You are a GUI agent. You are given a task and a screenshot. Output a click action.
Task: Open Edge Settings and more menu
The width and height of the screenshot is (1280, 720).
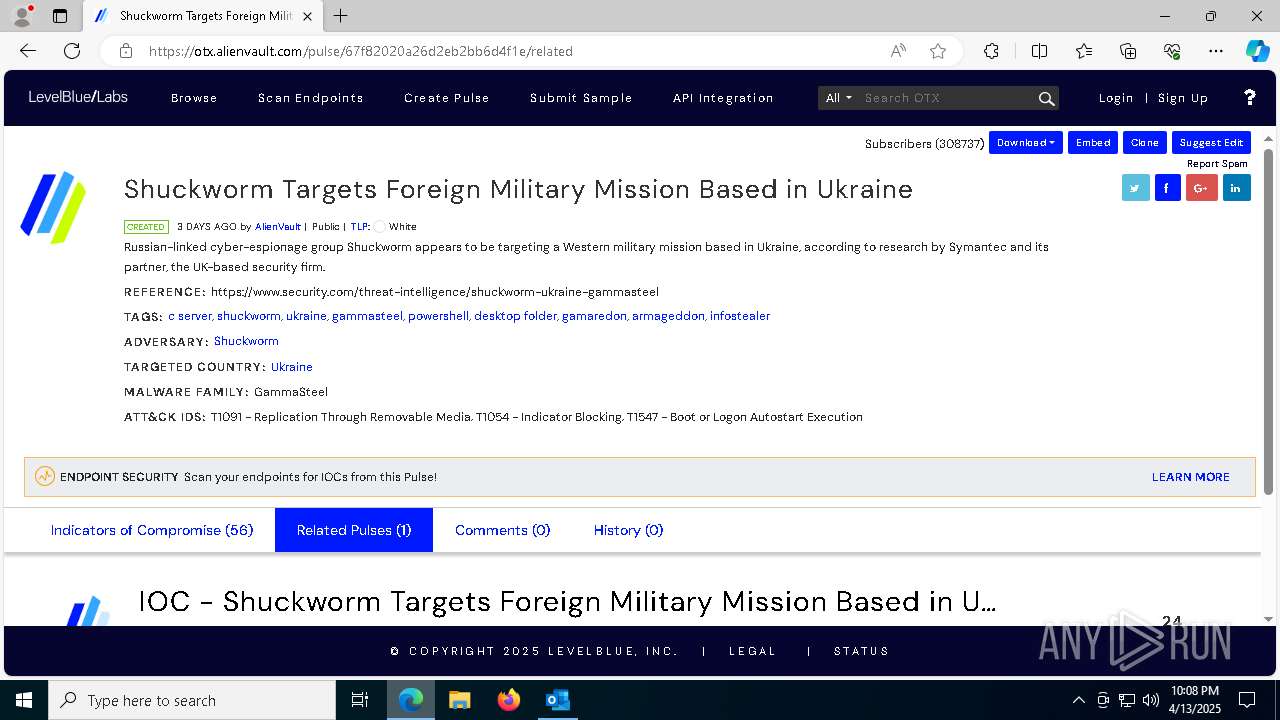tap(1216, 51)
